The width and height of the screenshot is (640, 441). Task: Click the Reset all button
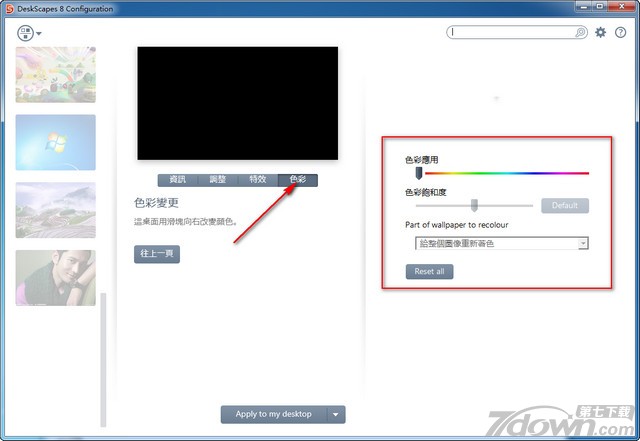click(x=429, y=272)
